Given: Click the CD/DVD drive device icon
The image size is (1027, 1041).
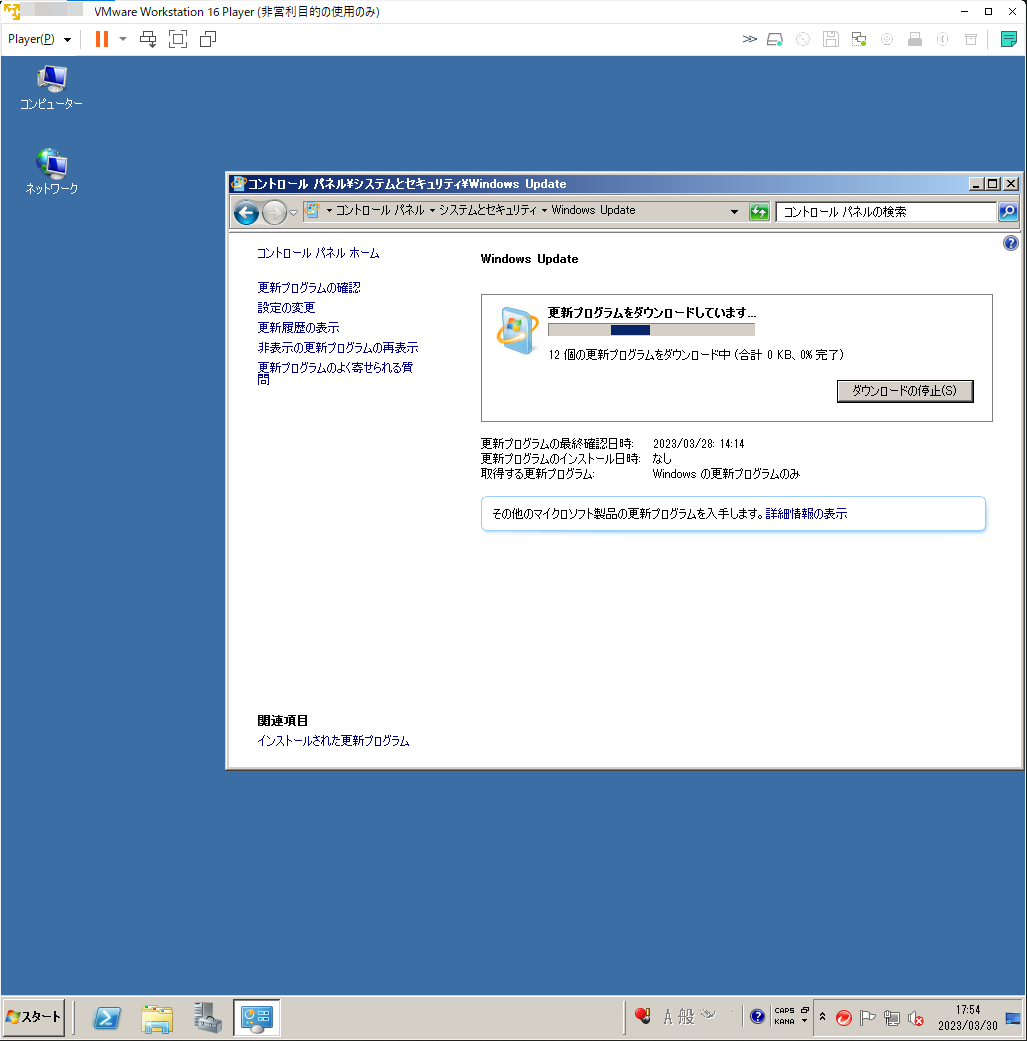Looking at the screenshot, I should pos(803,39).
